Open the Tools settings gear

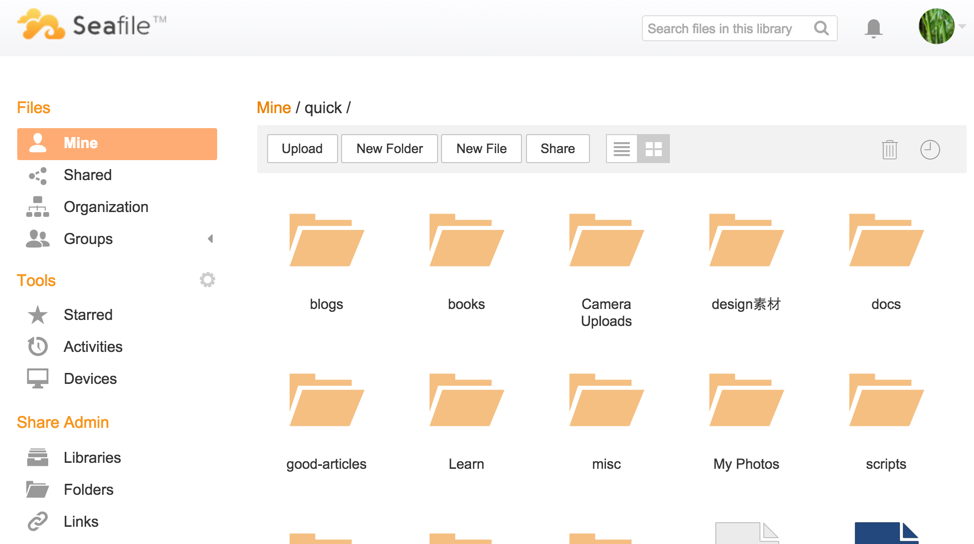(207, 279)
